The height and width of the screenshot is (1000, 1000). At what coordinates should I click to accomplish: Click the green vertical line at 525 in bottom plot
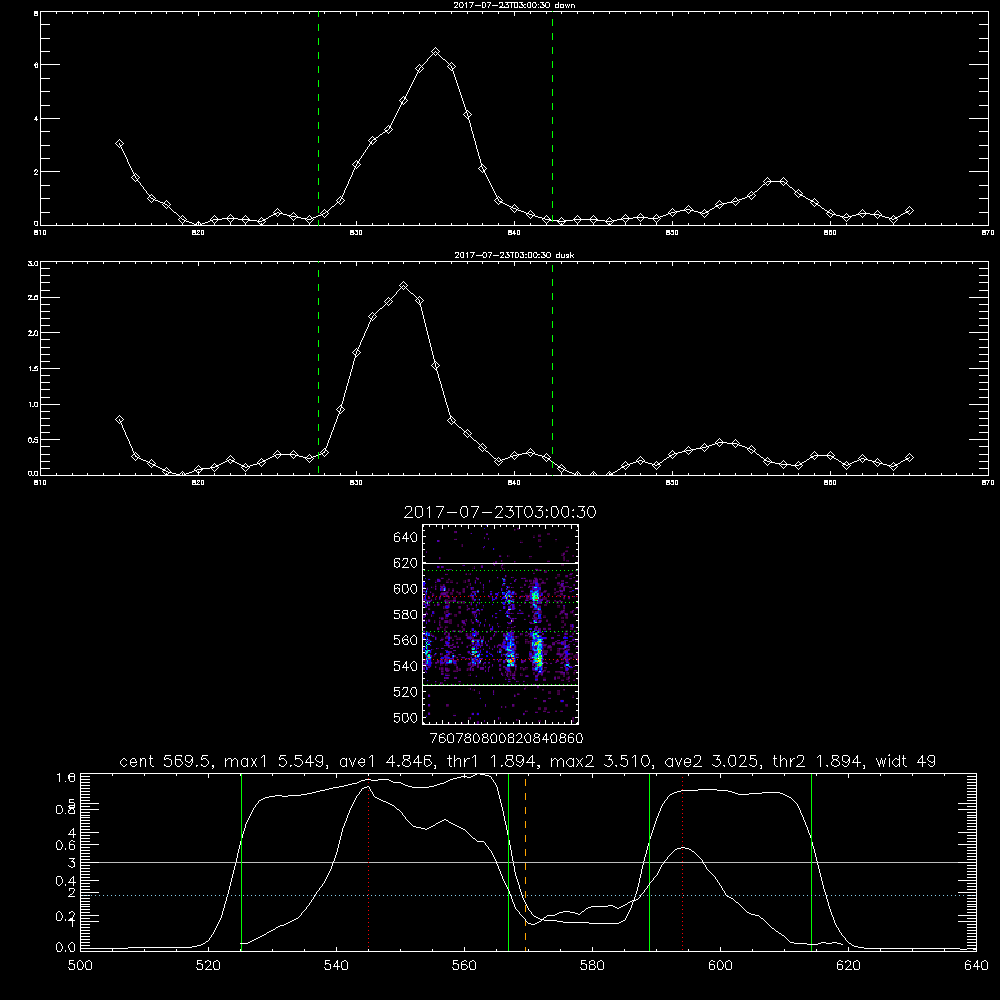pyautogui.click(x=241, y=861)
